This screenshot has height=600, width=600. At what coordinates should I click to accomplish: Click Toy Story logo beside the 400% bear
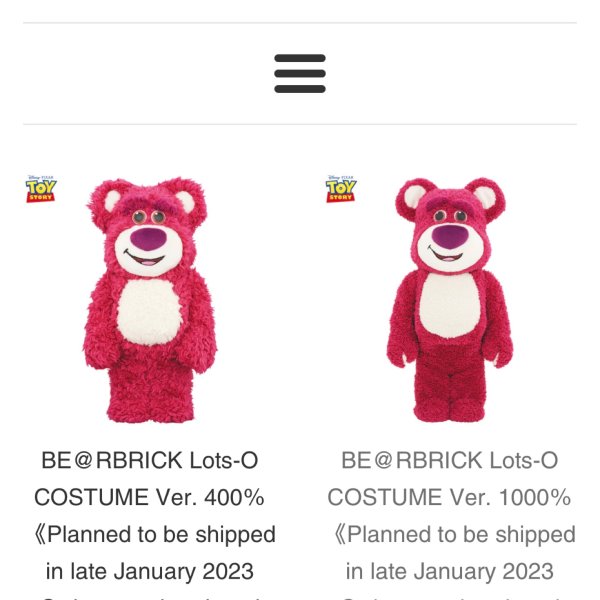[41, 189]
